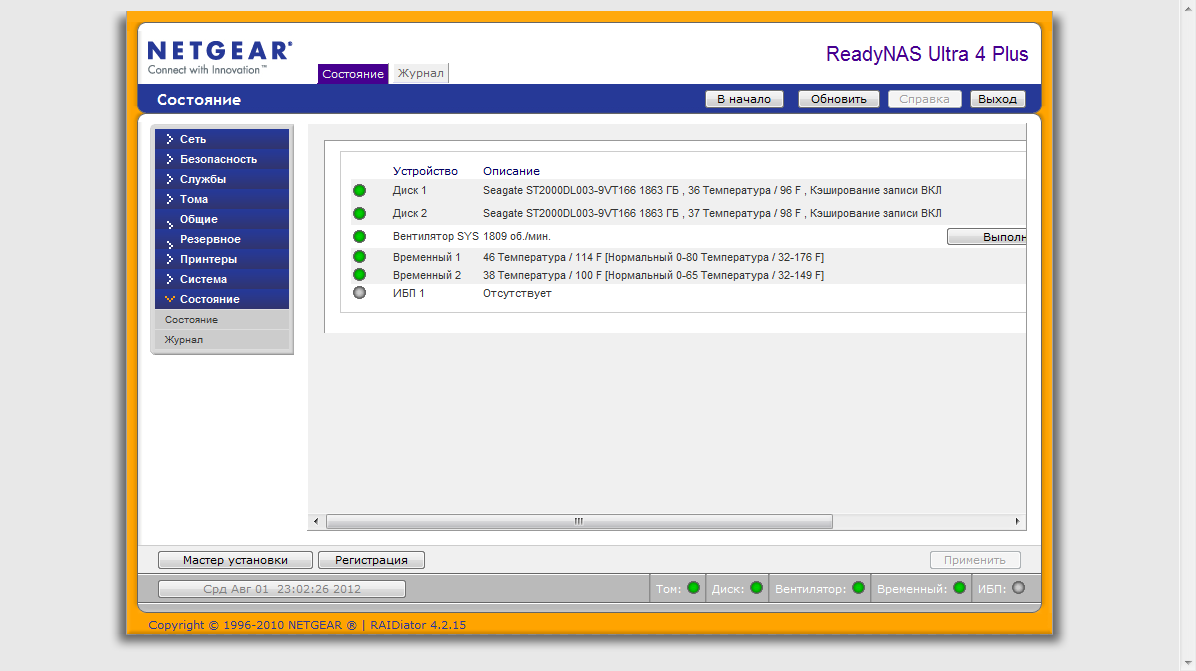Click the Отсутствует UPS status text
This screenshot has height=671, width=1196.
(516, 293)
